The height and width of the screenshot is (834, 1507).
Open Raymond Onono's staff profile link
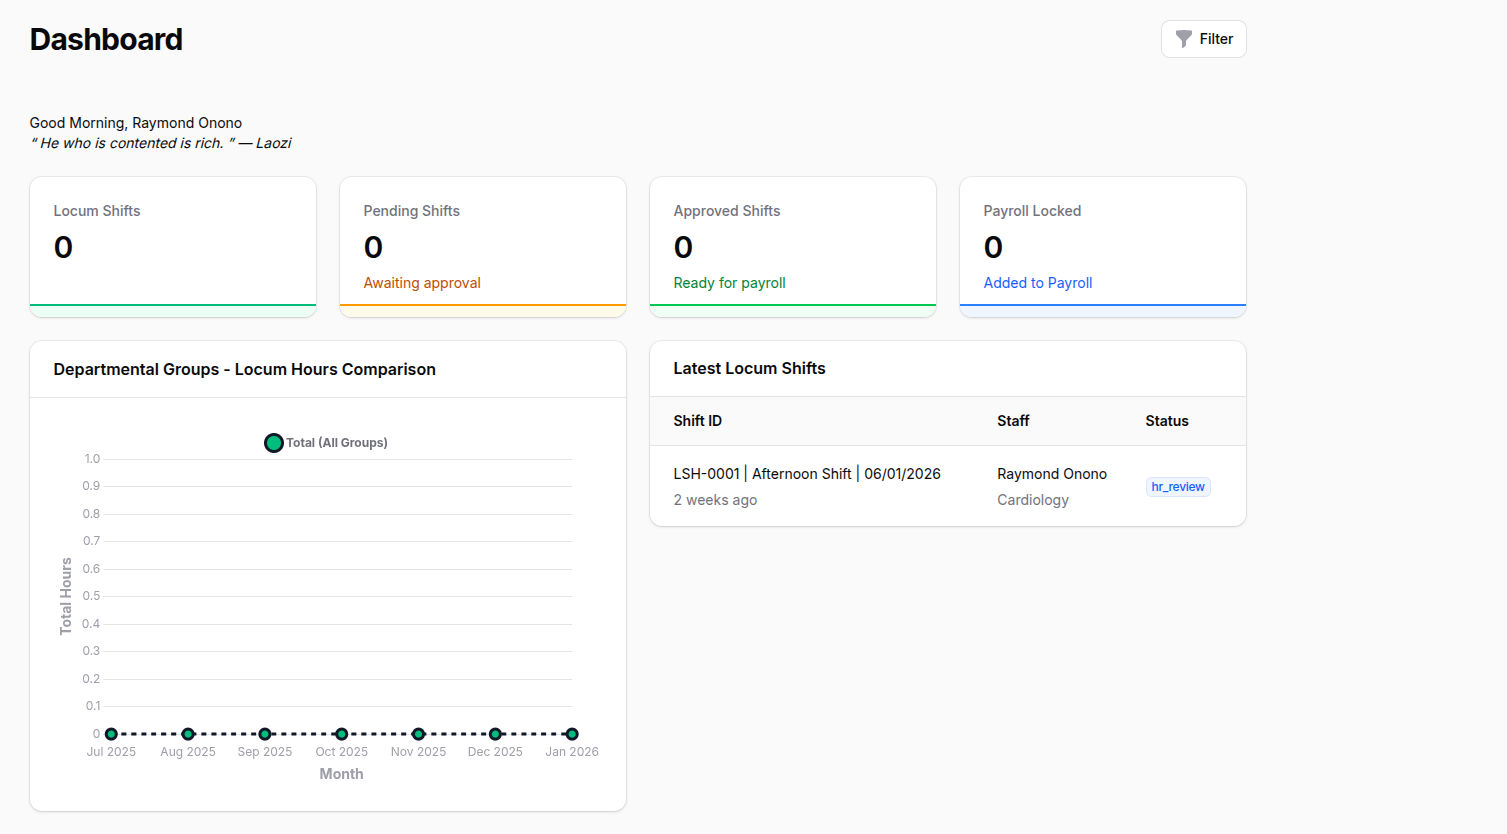click(1052, 473)
